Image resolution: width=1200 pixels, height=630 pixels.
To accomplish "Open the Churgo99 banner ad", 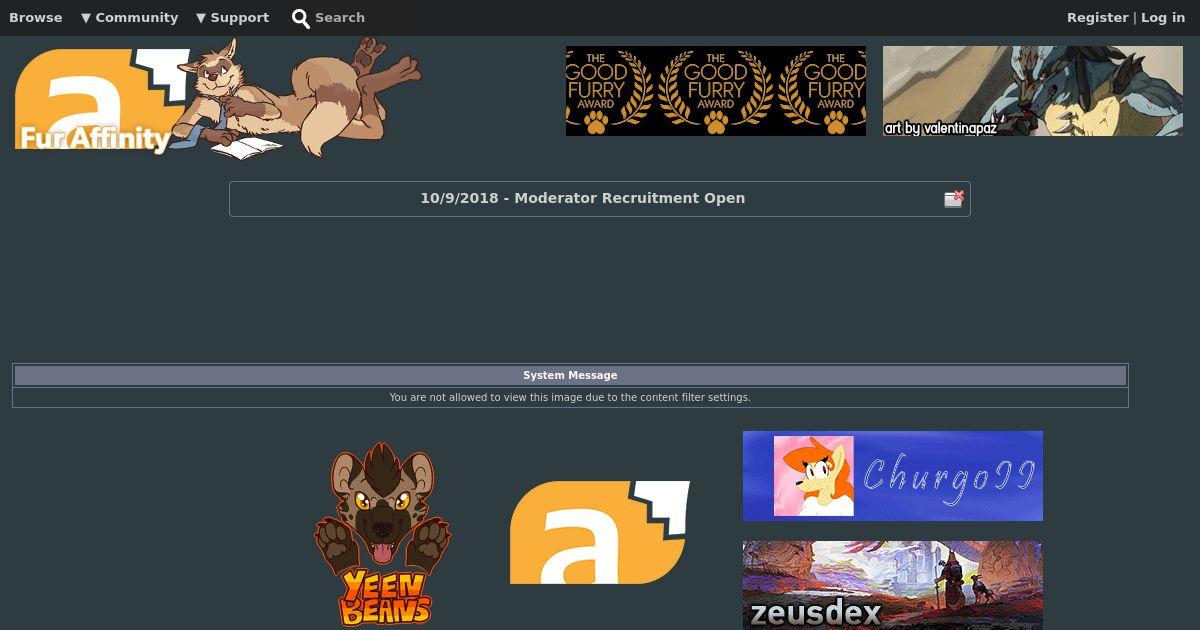I will pos(893,476).
